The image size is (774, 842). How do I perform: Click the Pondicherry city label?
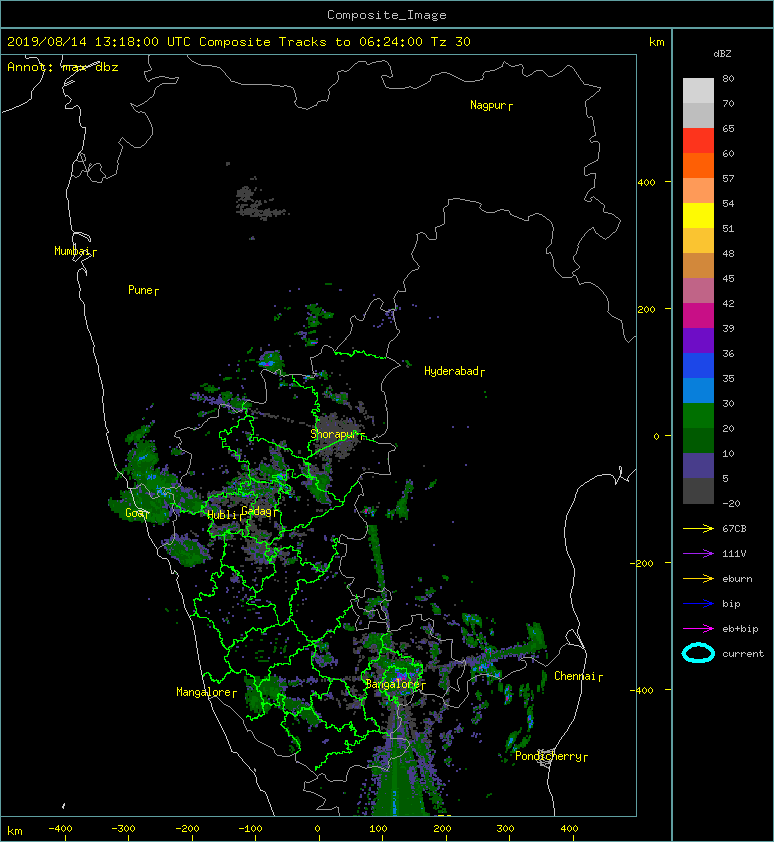tap(548, 756)
